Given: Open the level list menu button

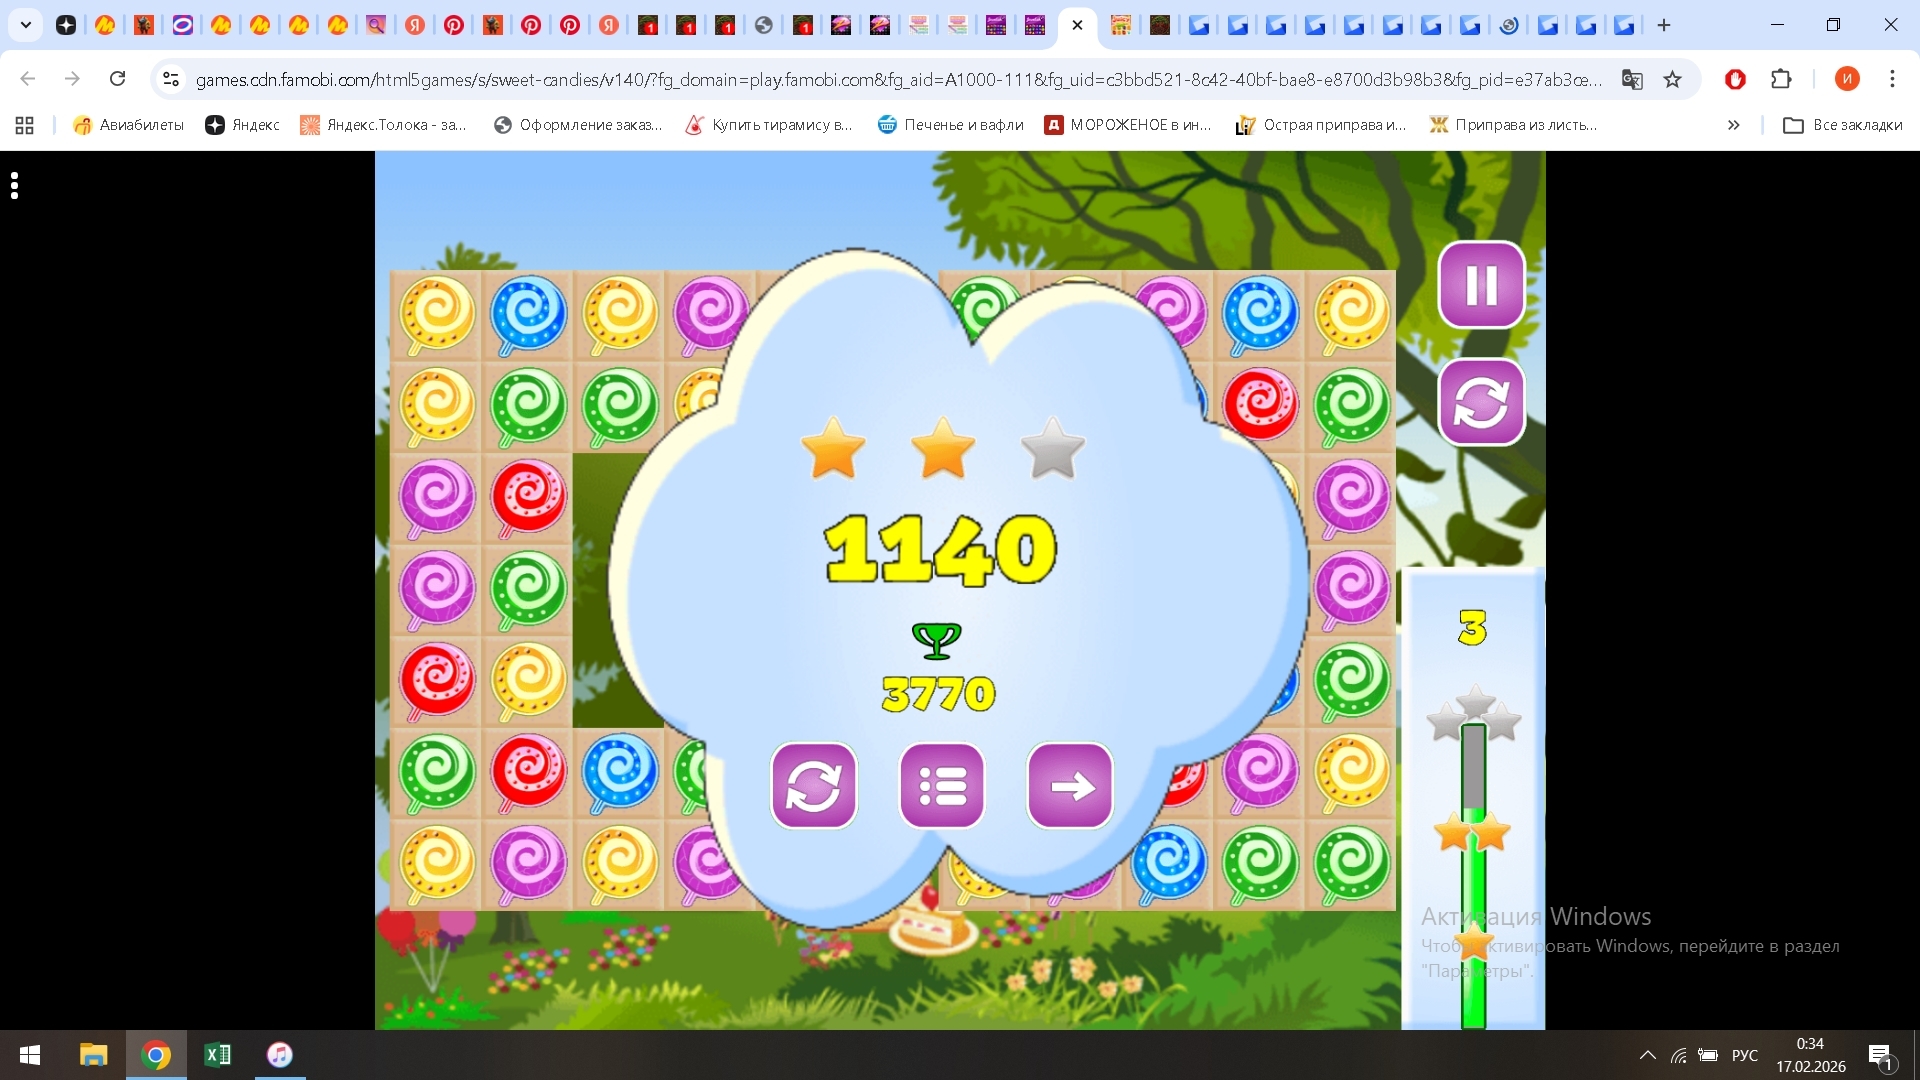Looking at the screenshot, I should (941, 786).
